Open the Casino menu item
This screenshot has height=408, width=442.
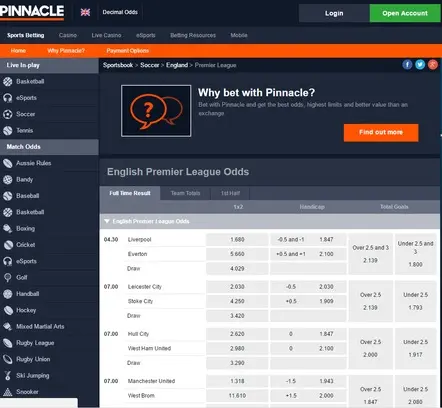pos(68,35)
